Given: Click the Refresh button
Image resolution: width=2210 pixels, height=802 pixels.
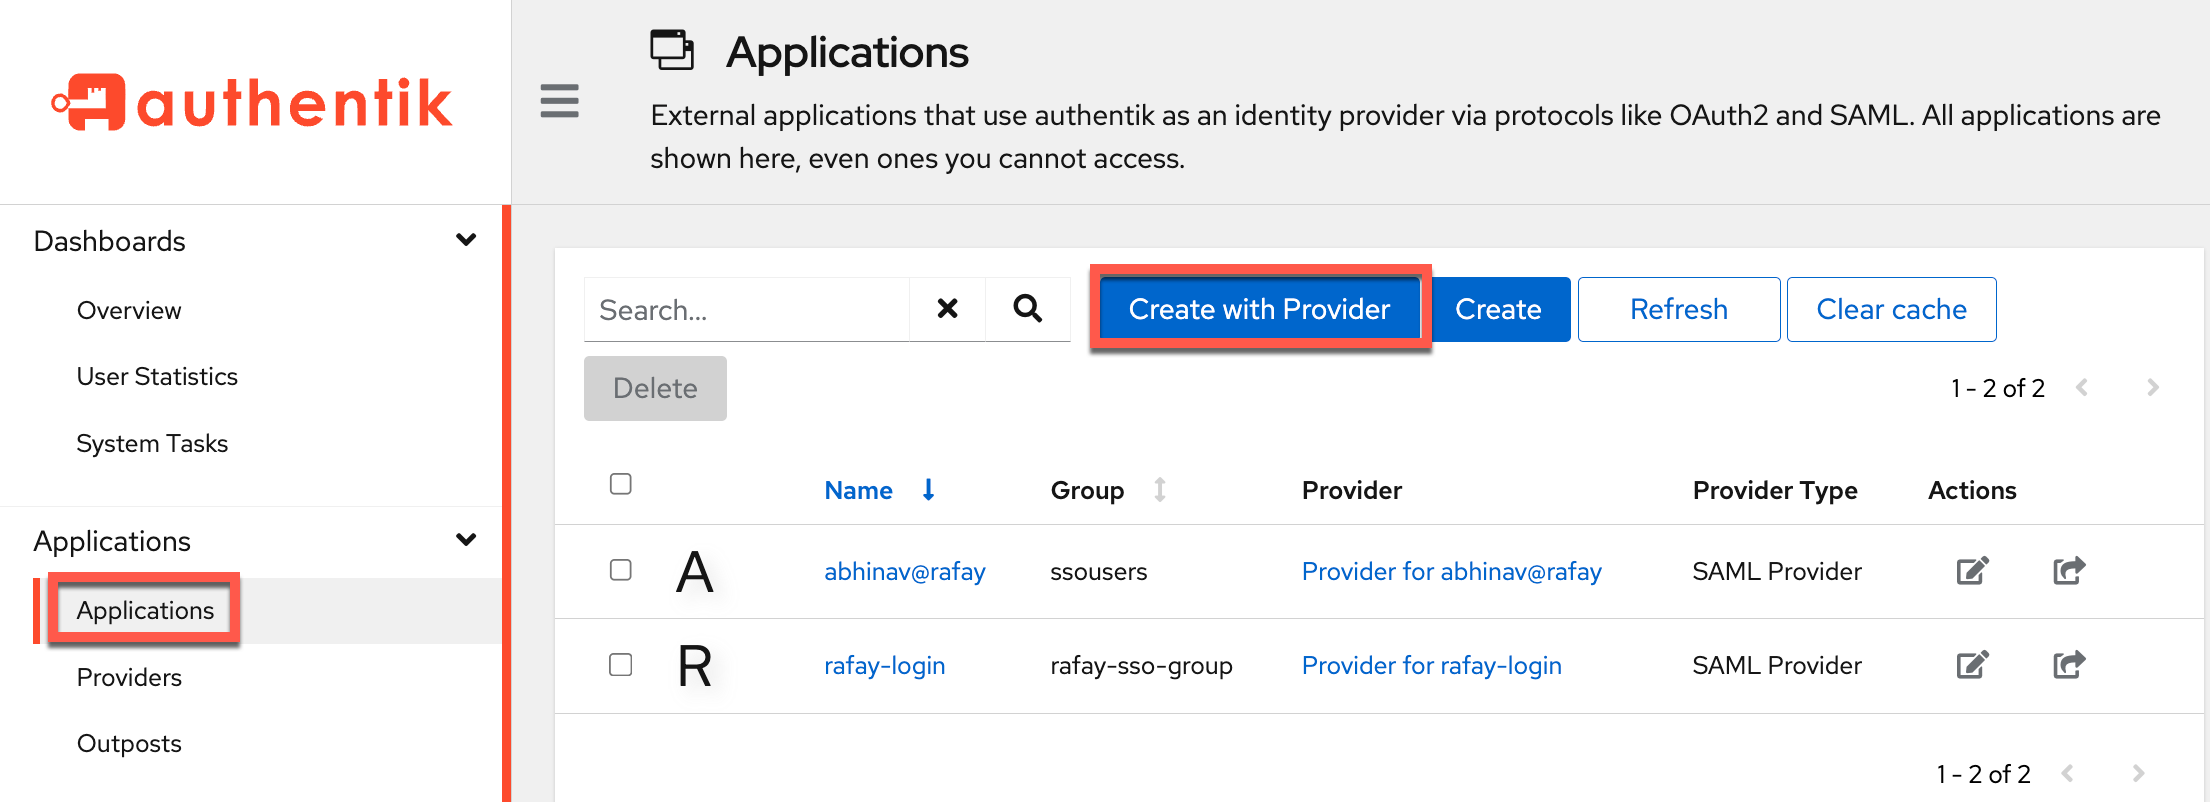Looking at the screenshot, I should coord(1679,309).
